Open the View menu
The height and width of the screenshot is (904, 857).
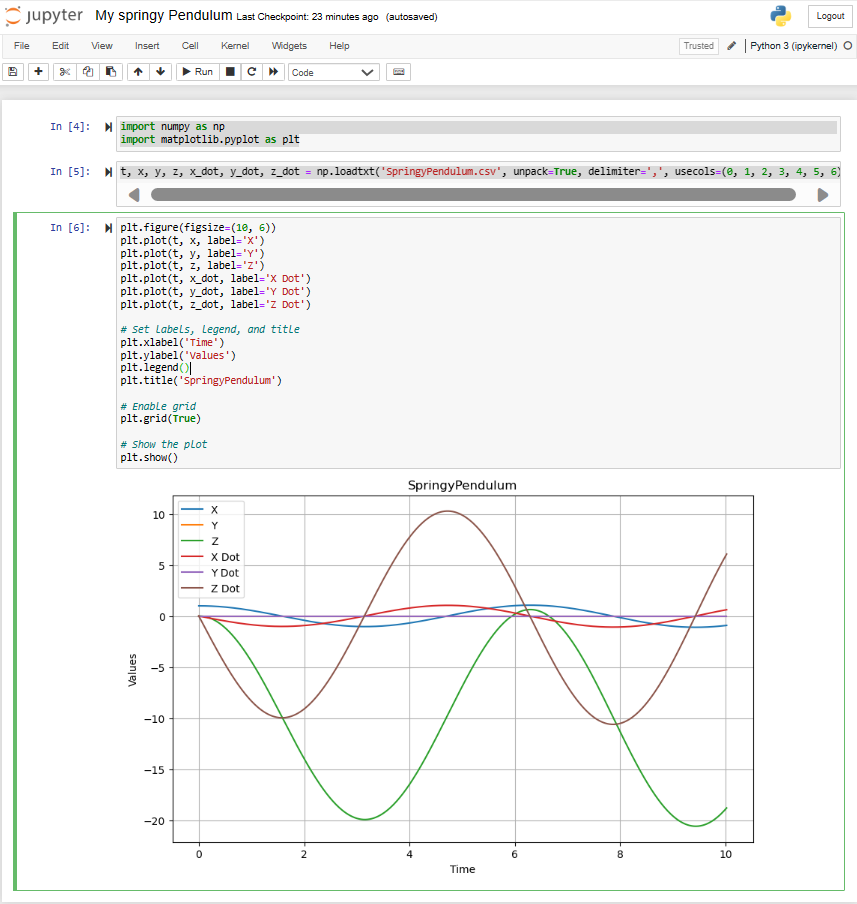[102, 46]
